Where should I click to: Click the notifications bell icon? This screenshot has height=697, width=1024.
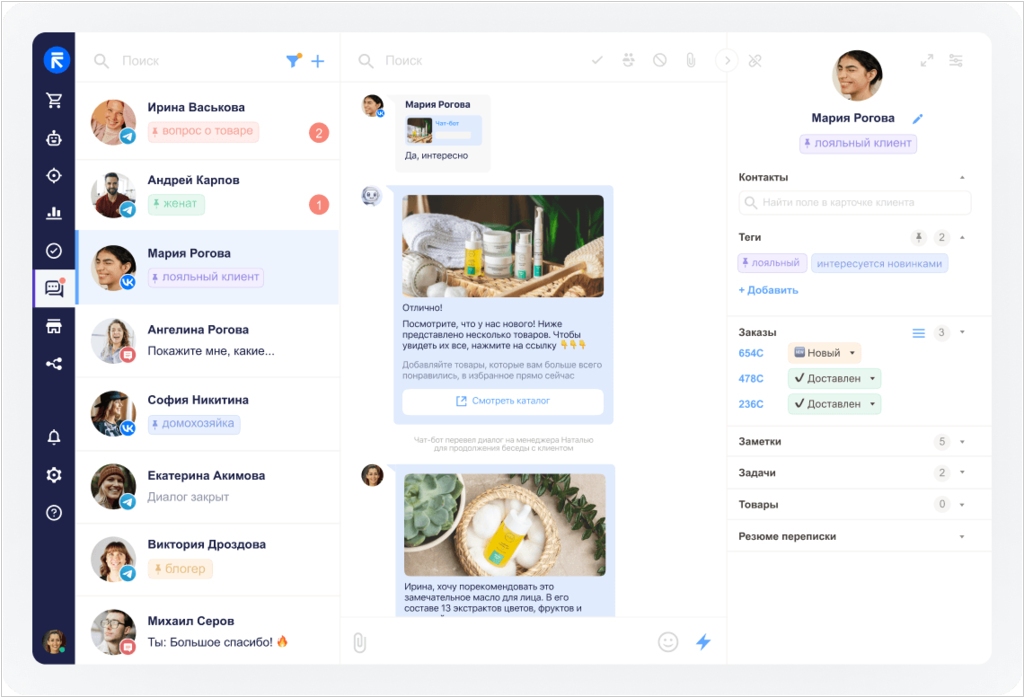[54, 437]
